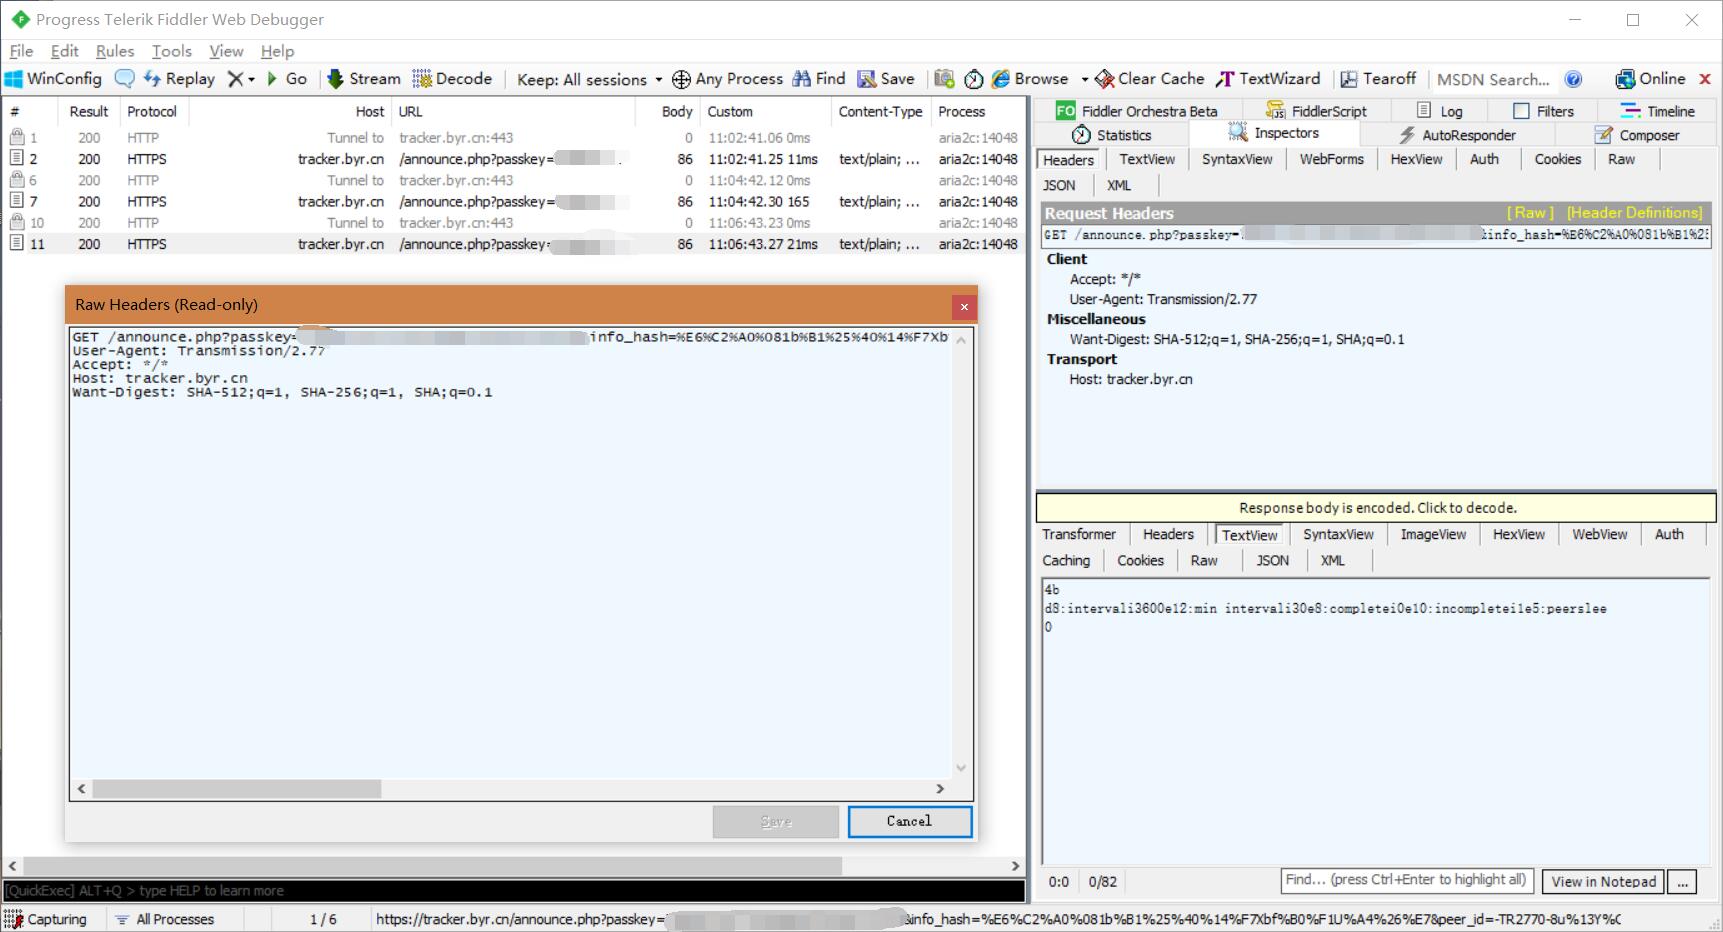
Task: Select session 7 in sessions list
Action: point(514,202)
